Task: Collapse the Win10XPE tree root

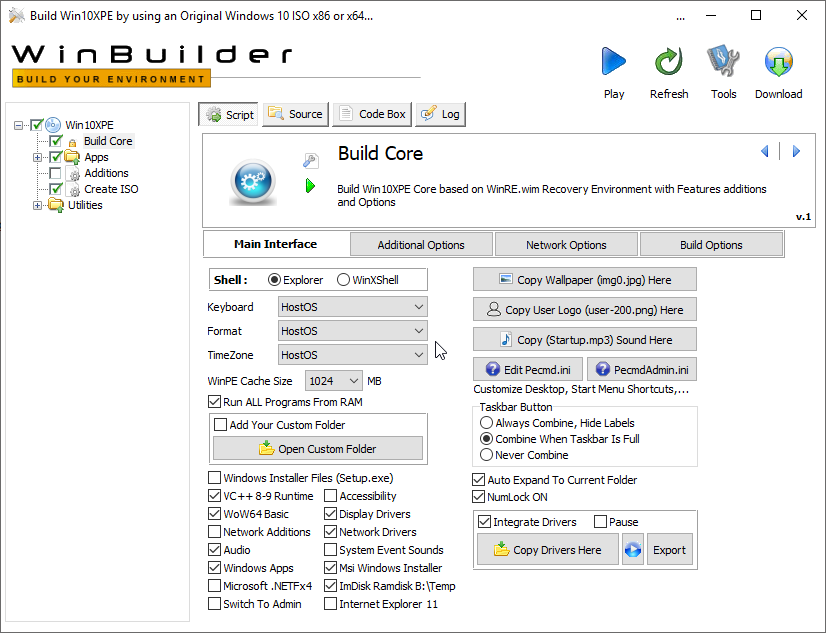Action: (x=18, y=125)
